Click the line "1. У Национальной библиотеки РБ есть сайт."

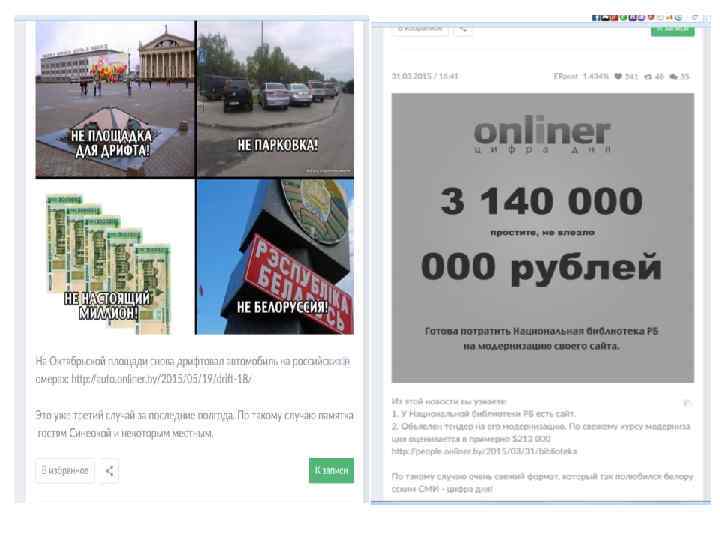[x=484, y=414]
